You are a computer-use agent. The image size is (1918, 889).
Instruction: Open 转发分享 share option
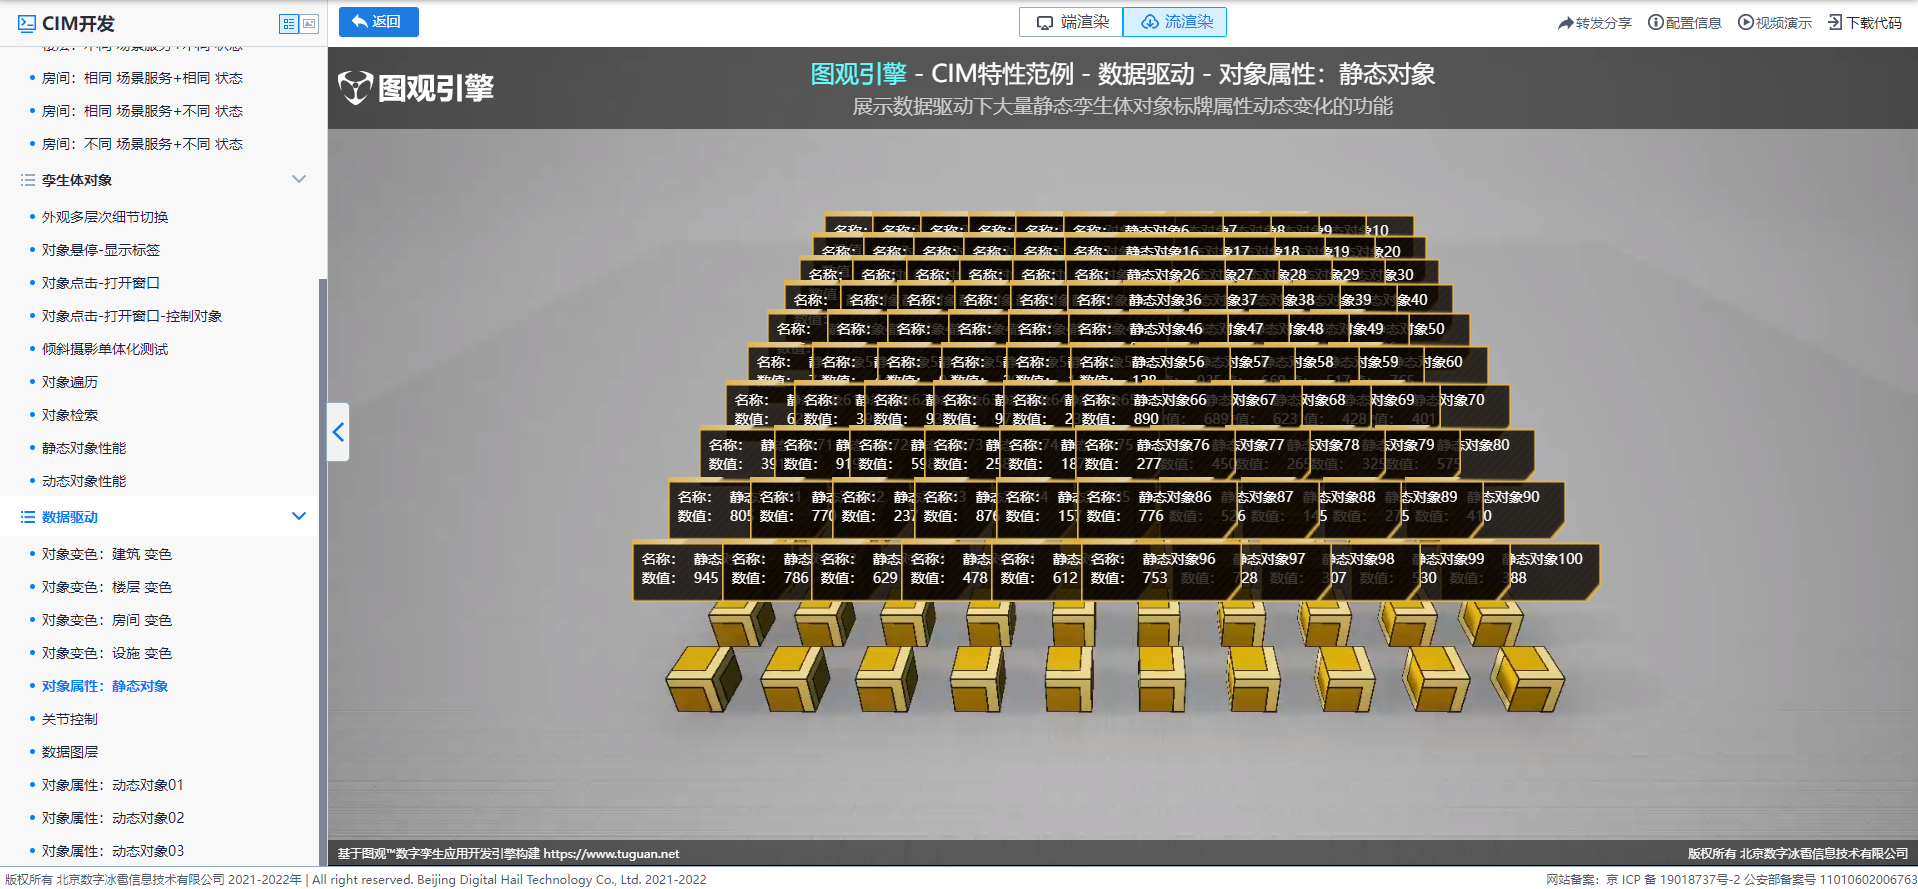1594,23
